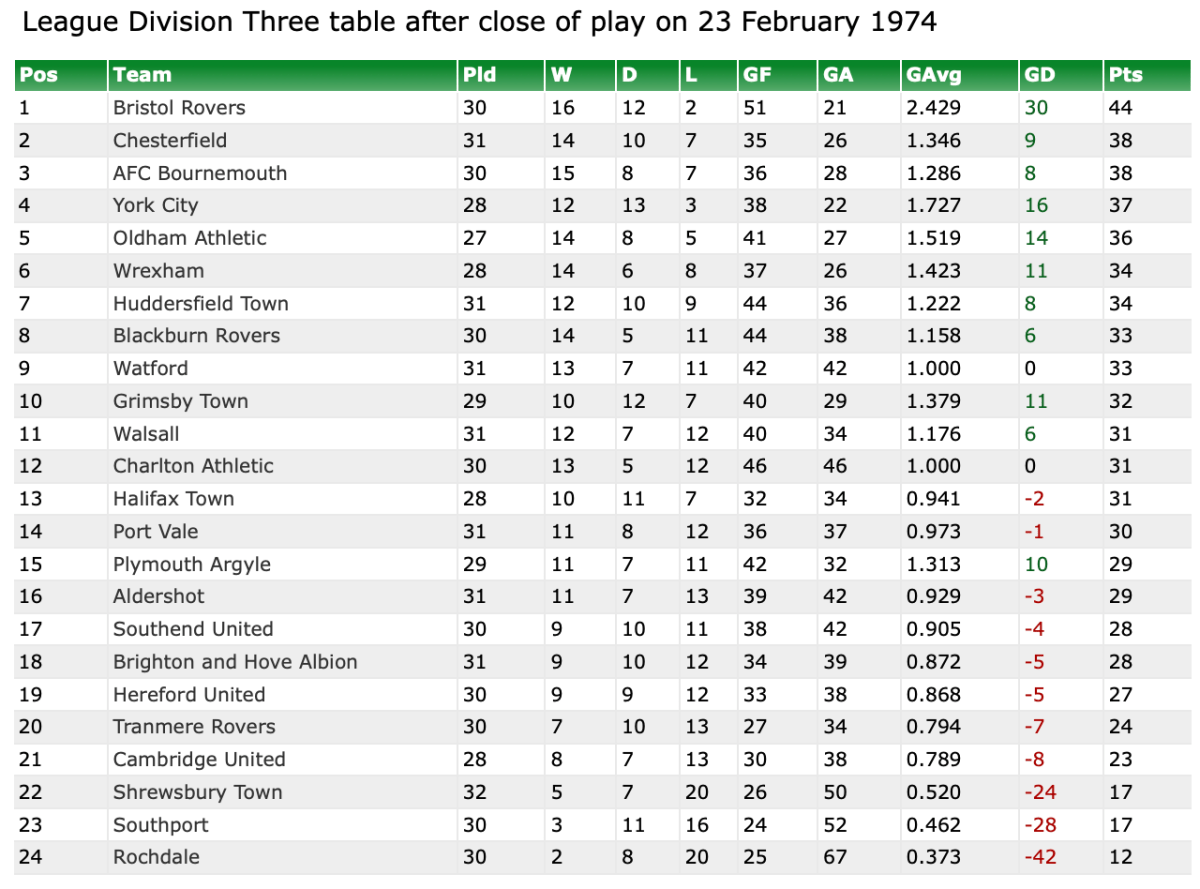
Task: Click the Grimsby Town team name
Action: (180, 401)
